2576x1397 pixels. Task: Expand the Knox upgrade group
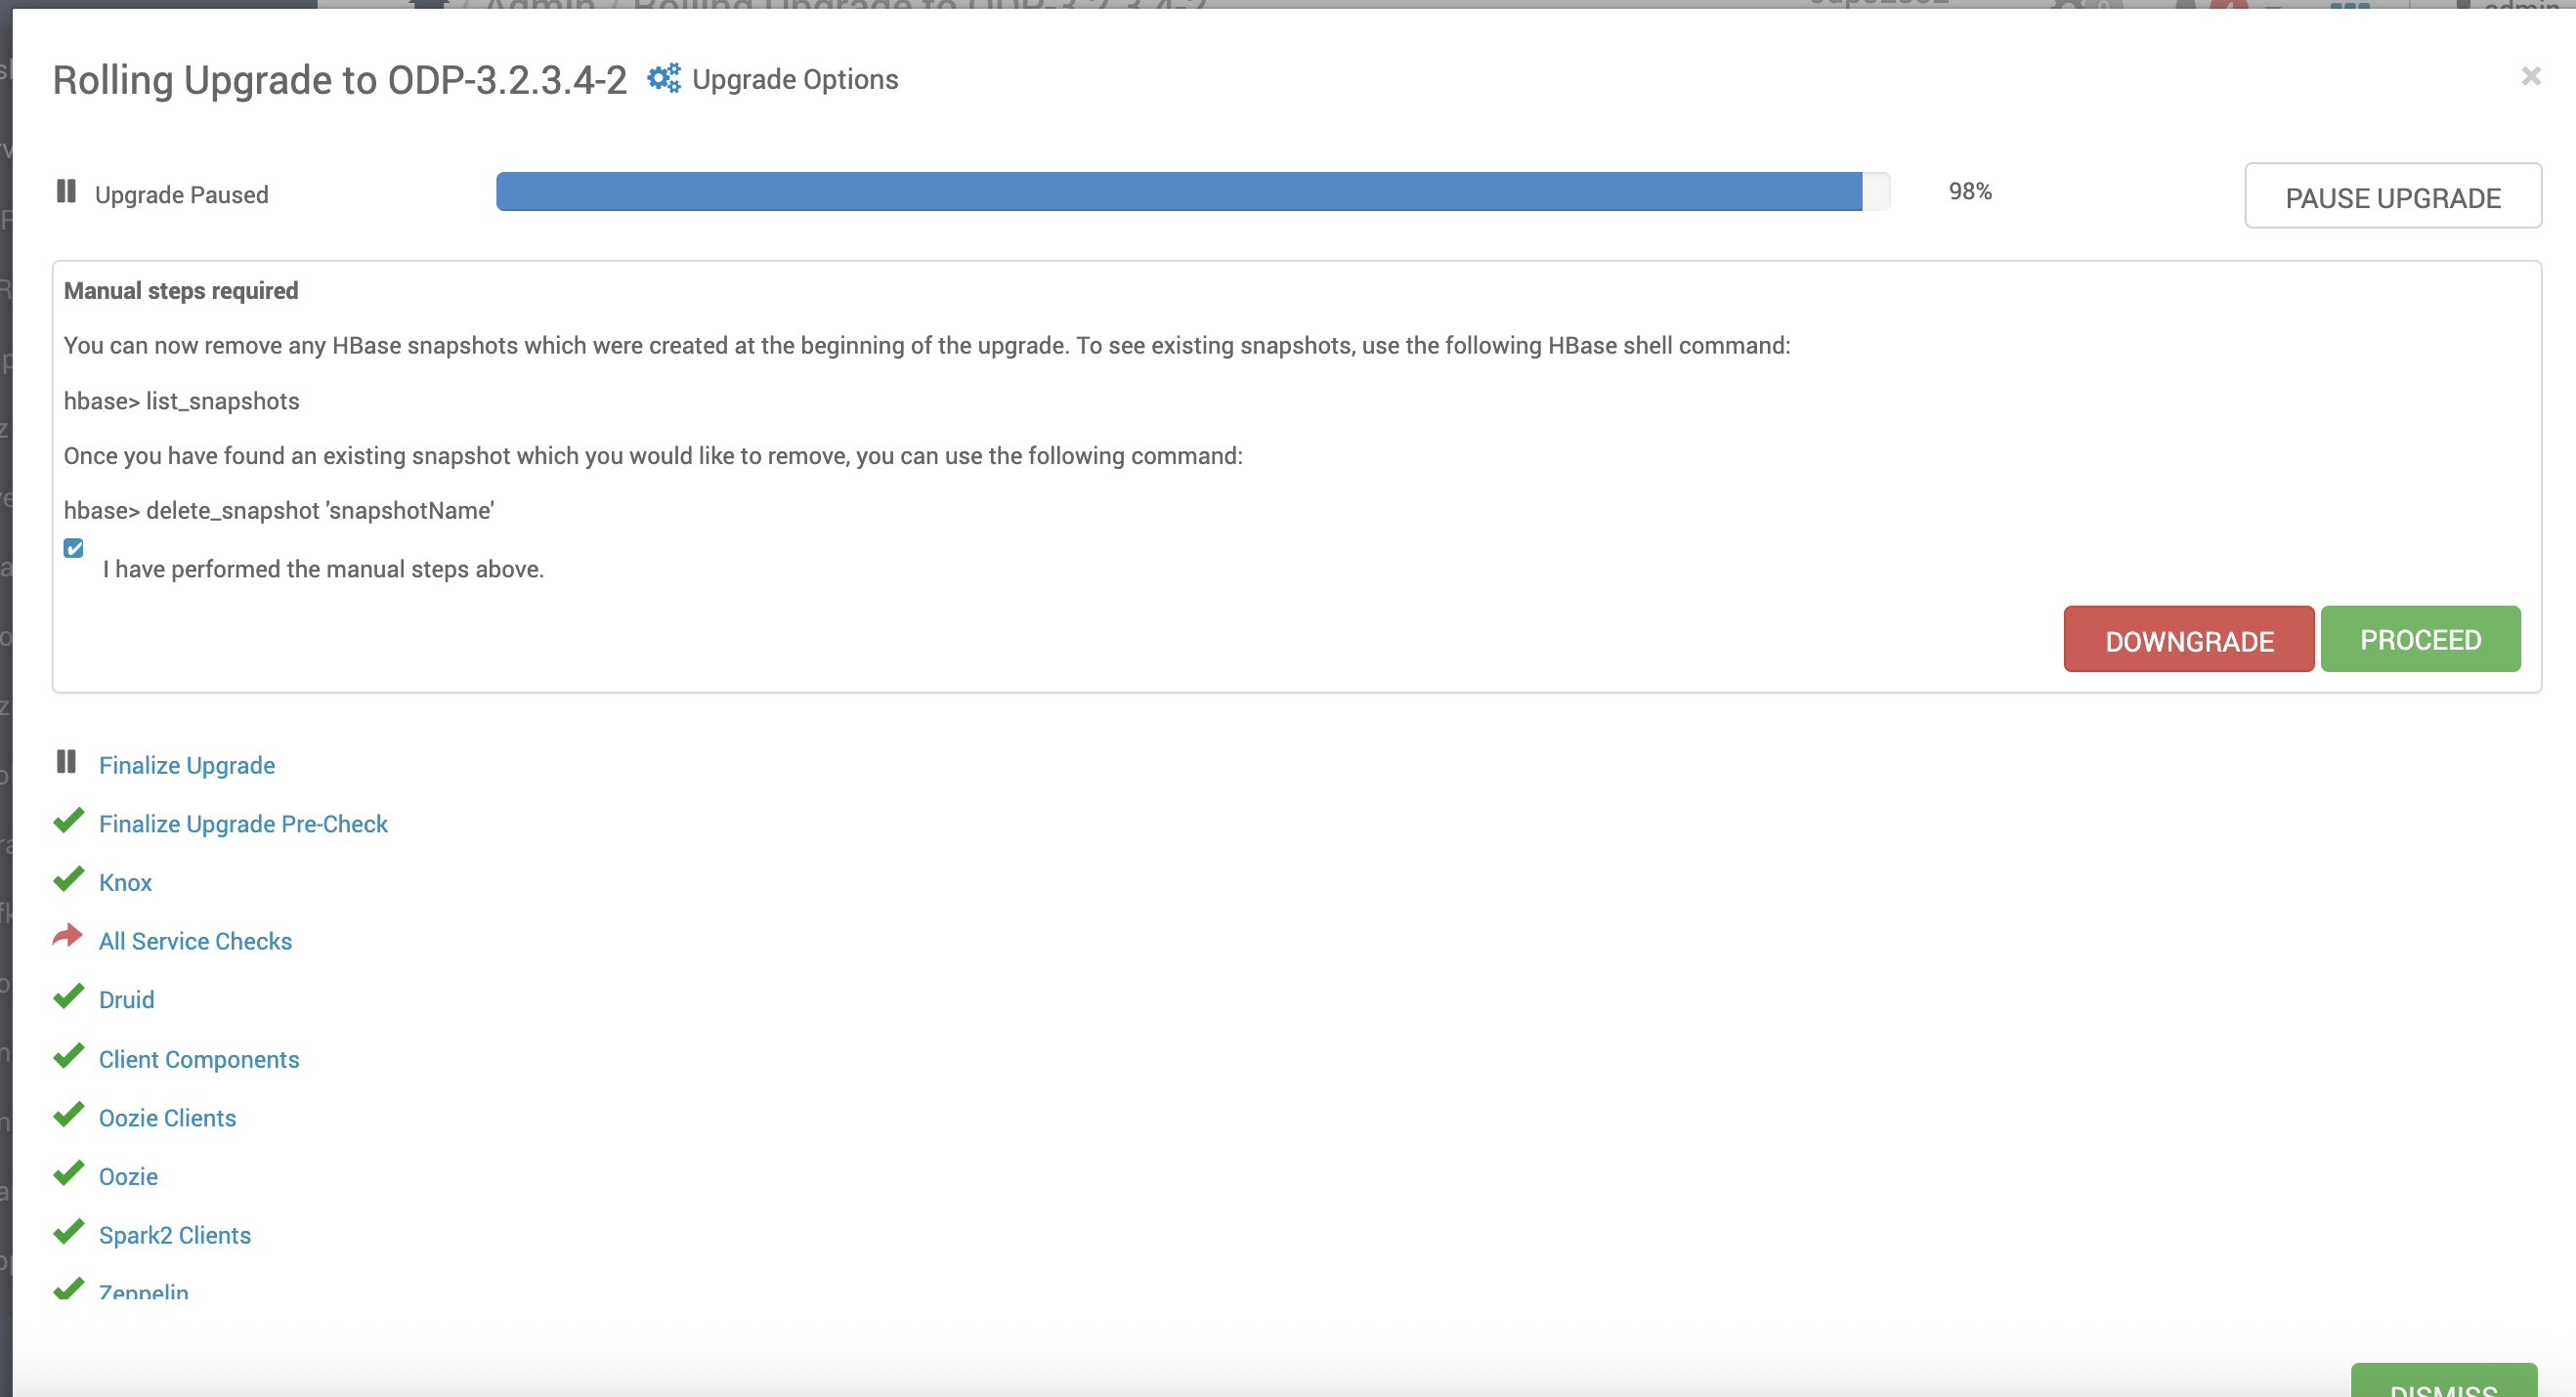coord(125,883)
